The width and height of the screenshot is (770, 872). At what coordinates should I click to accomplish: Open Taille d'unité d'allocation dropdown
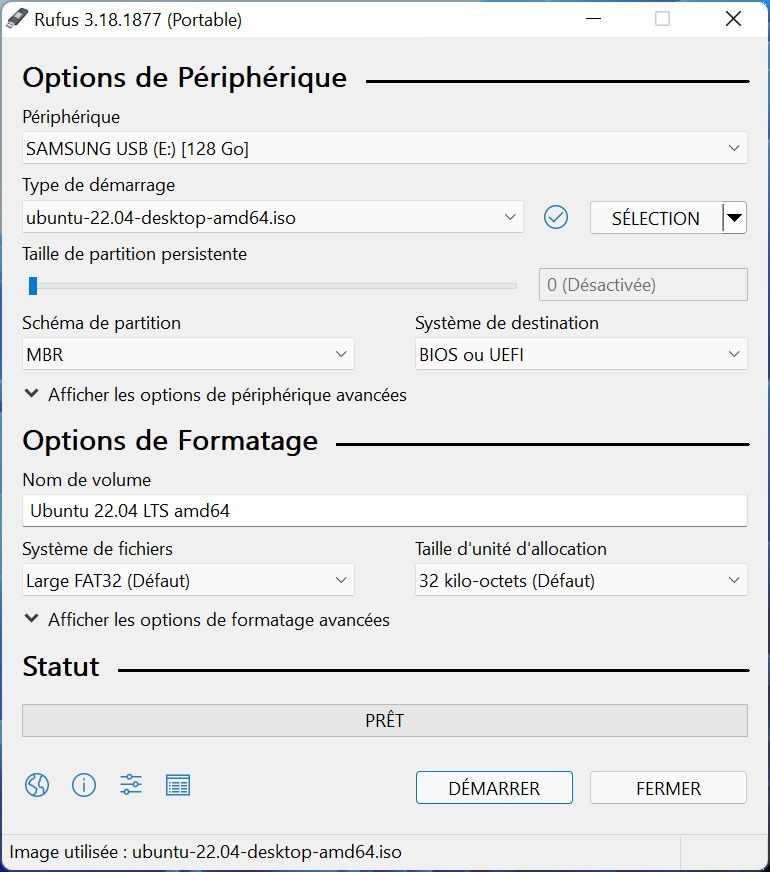(581, 580)
